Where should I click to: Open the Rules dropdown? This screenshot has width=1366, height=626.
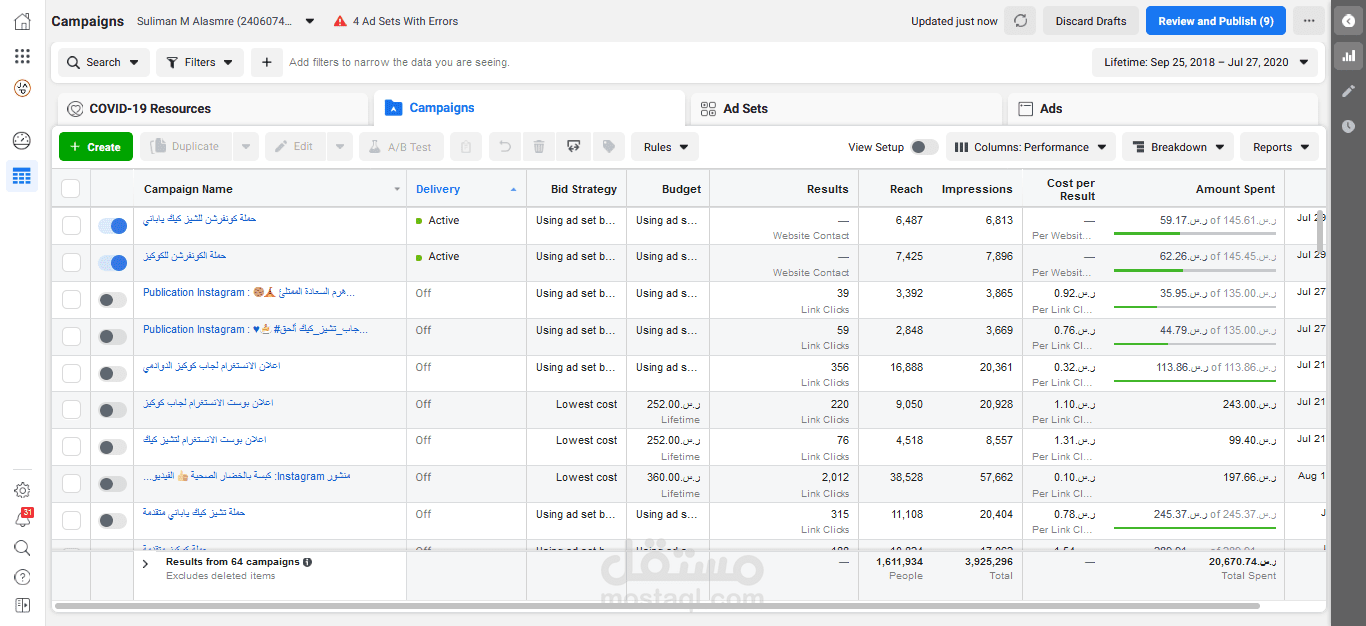point(665,147)
